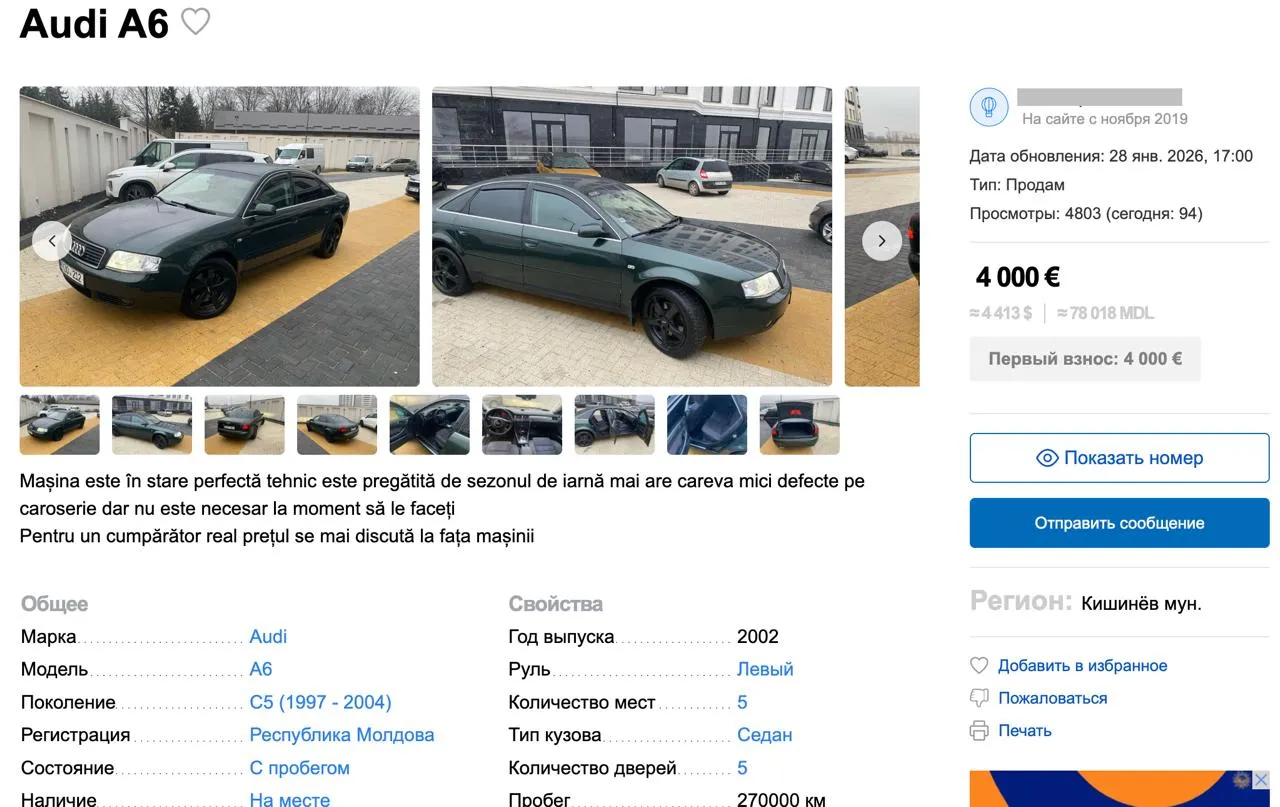Open the C5 (1997 - 2004) generation link
1280x807 pixels.
point(320,702)
